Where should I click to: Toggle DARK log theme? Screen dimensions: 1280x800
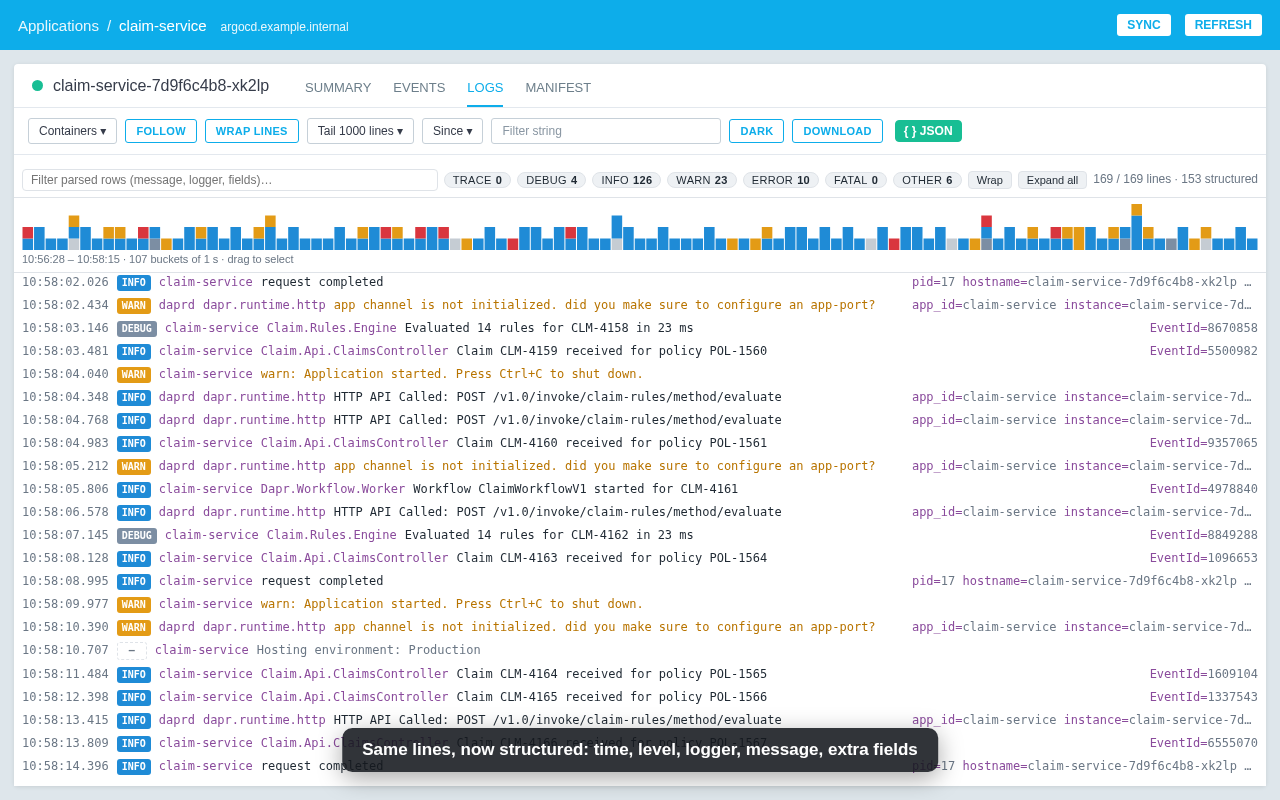(x=756, y=131)
